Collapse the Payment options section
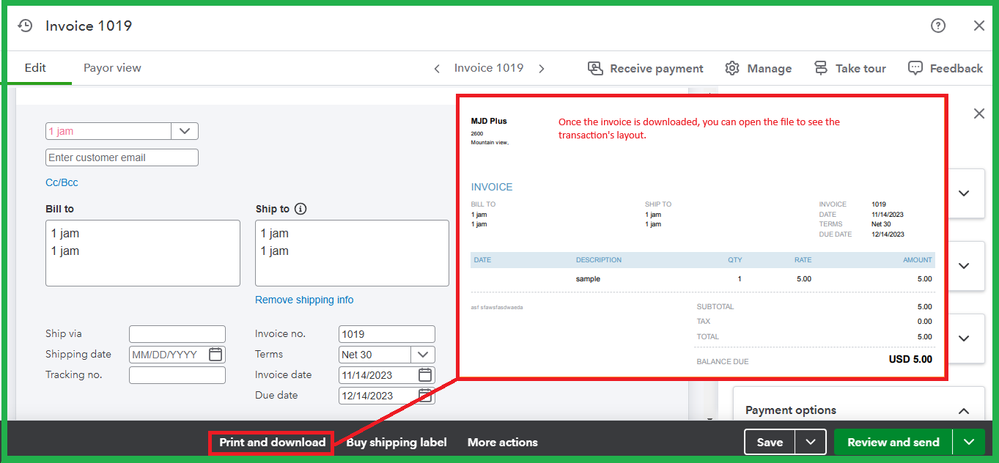The height and width of the screenshot is (463, 999). (963, 411)
